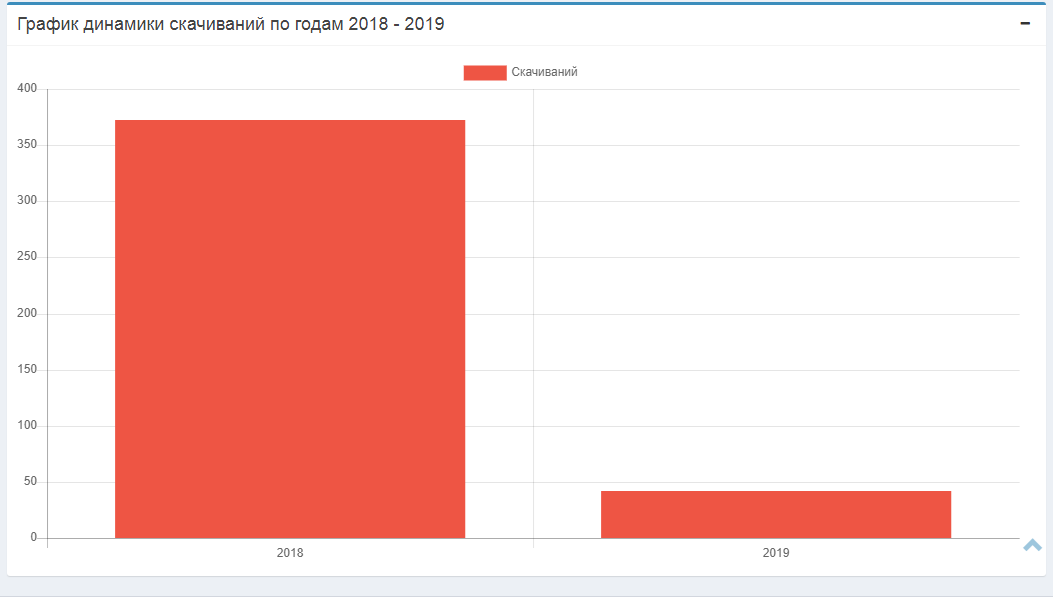Click the red legend color box
The image size is (1053, 600).
[485, 72]
